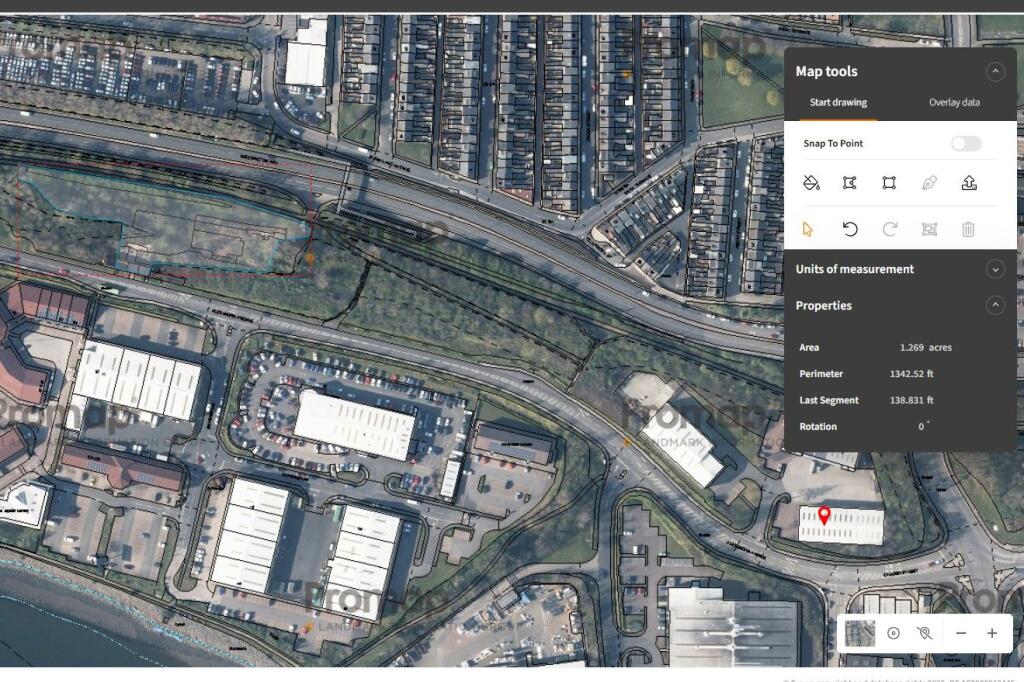Viewport: 1024px width, 682px height.
Task: Delete shape with the trash icon
Action: point(968,229)
